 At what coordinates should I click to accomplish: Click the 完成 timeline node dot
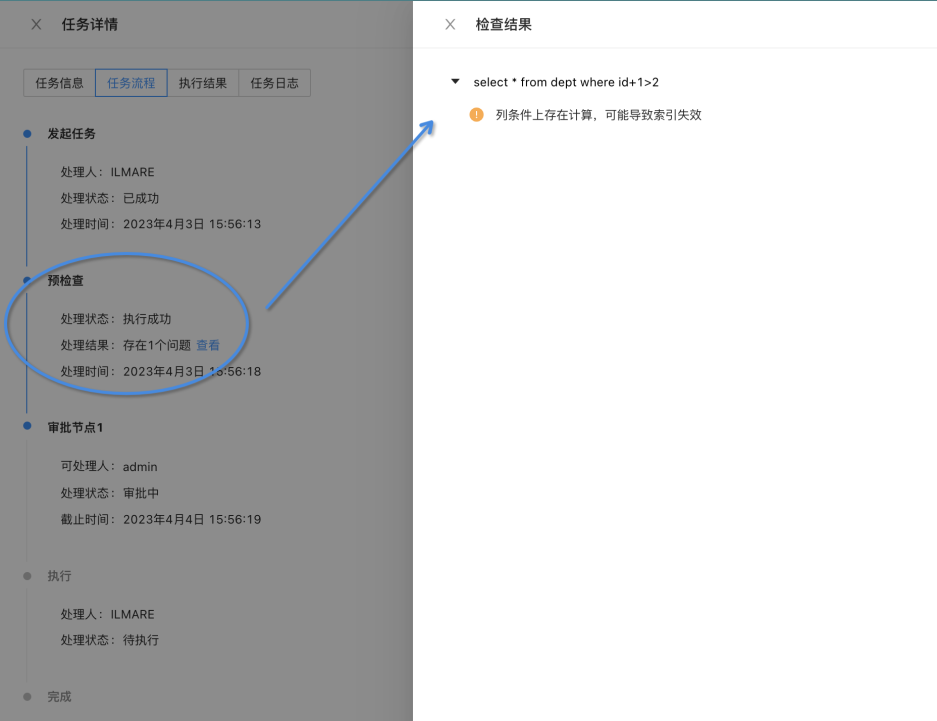[25, 697]
